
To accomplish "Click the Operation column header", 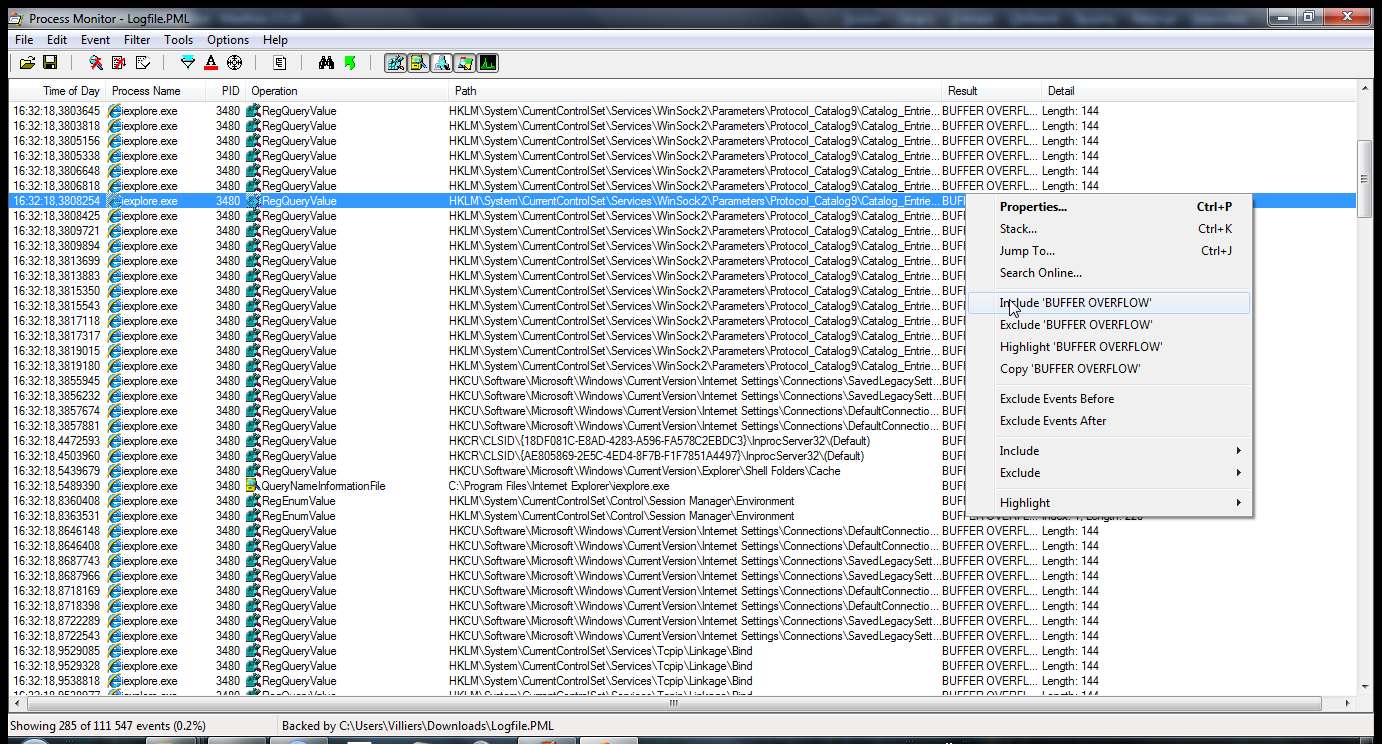I will pyautogui.click(x=347, y=91).
